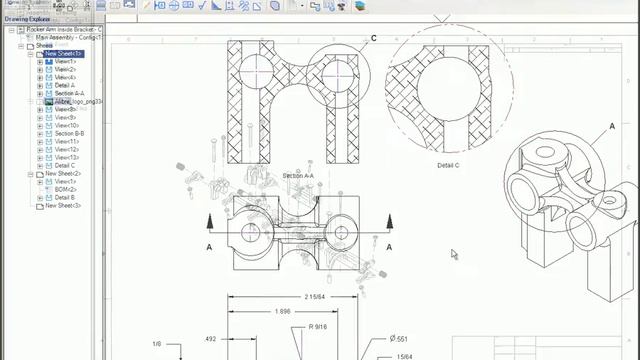Click the Drawing Explorer panel title
The width and height of the screenshot is (640, 360).
[27, 19]
